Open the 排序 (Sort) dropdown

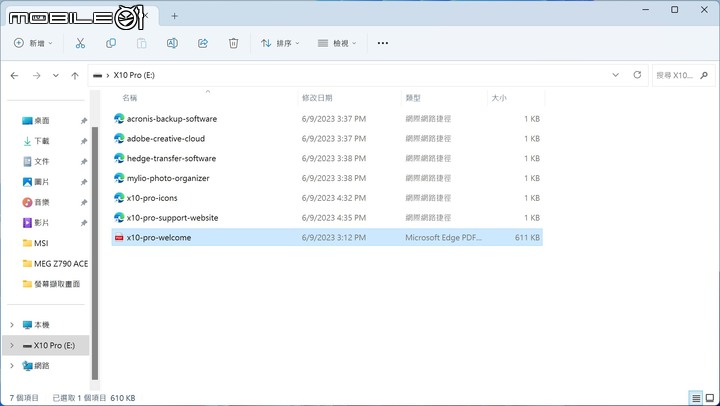point(280,43)
